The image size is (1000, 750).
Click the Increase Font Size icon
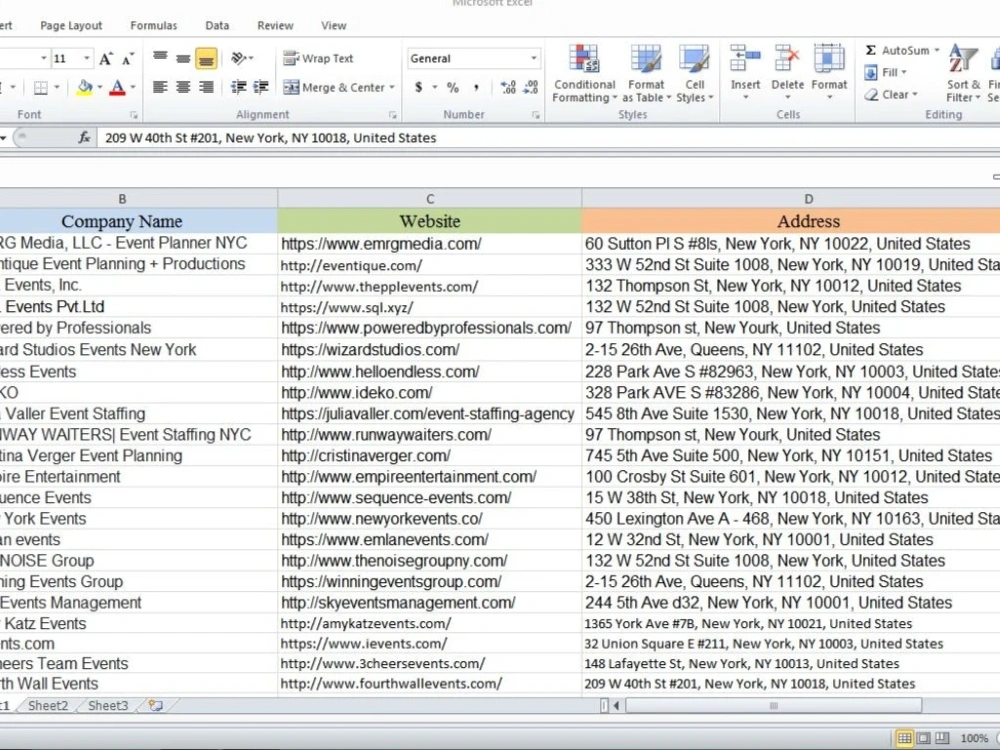pyautogui.click(x=106, y=59)
